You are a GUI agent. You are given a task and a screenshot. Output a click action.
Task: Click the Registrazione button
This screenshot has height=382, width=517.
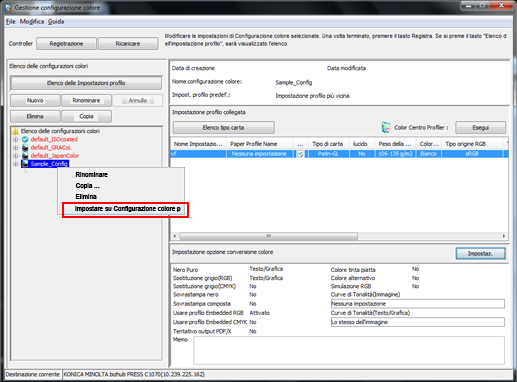coord(66,44)
